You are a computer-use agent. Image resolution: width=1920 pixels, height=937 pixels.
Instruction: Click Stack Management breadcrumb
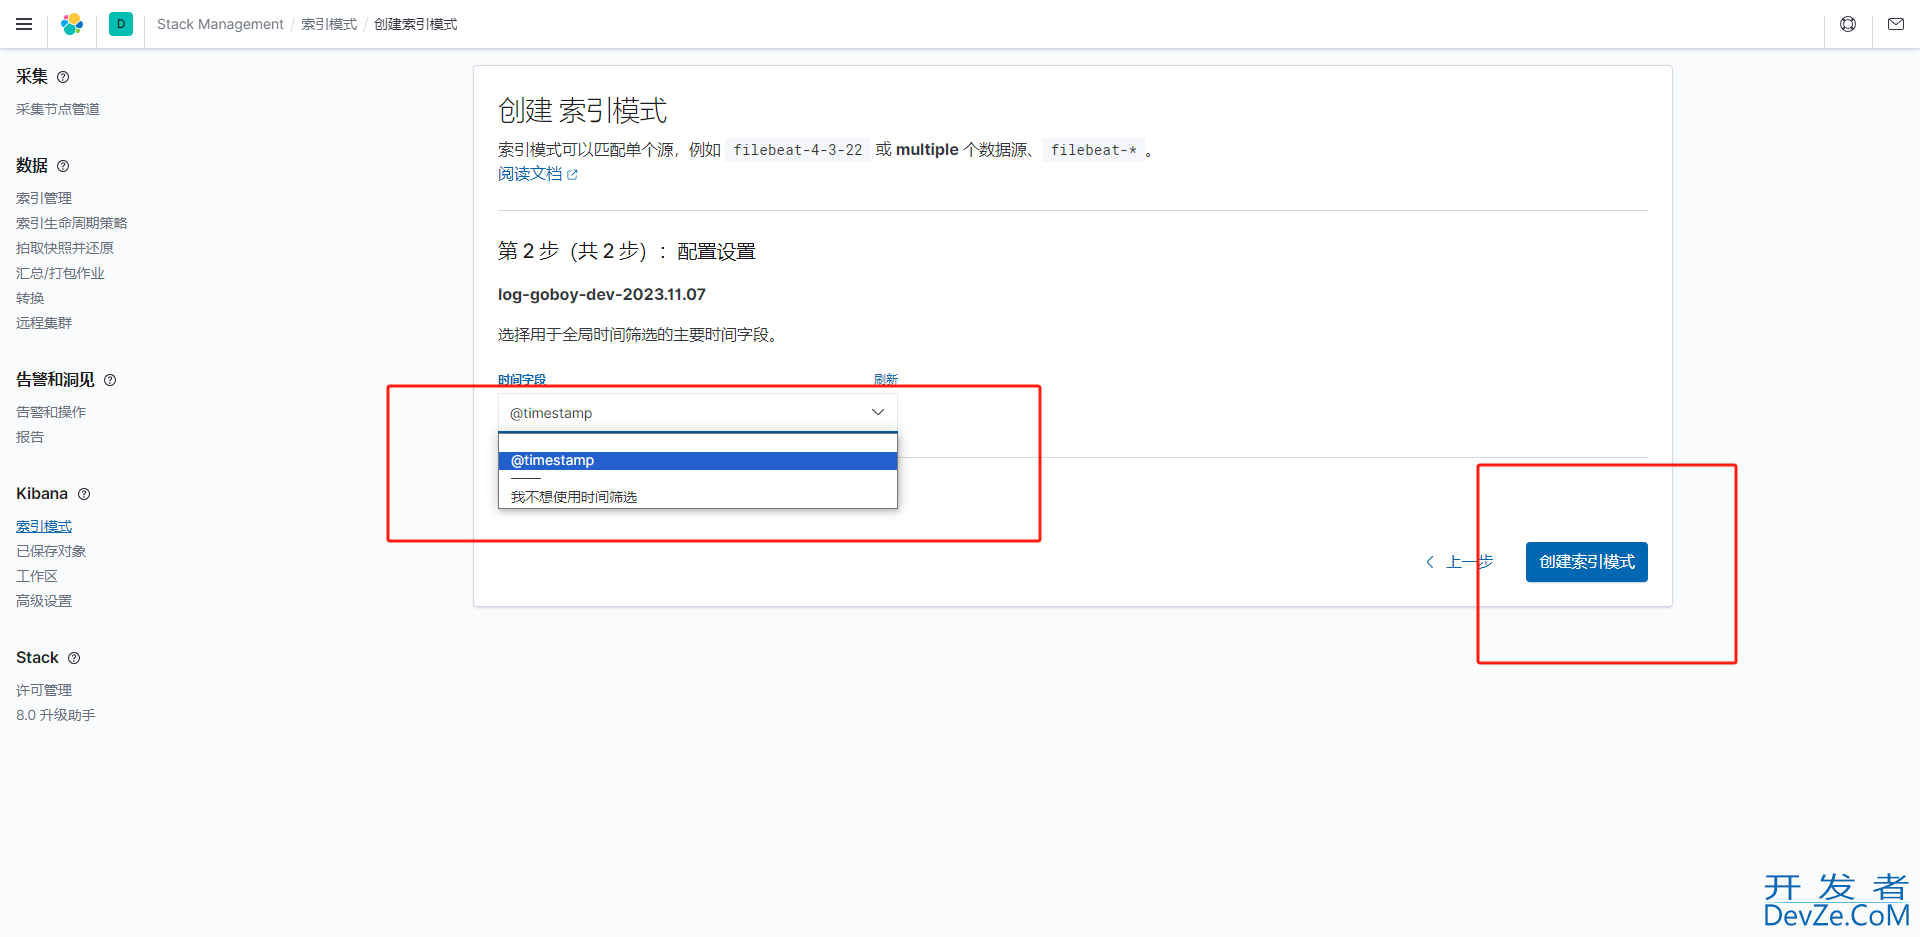[220, 24]
